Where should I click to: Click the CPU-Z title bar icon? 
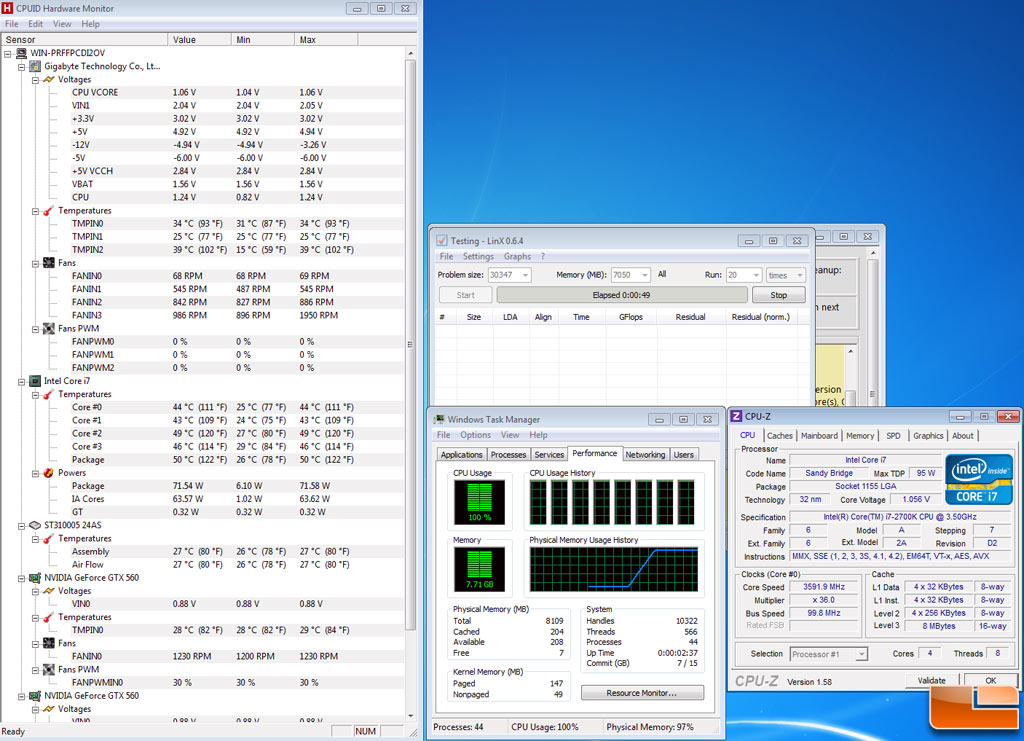click(x=736, y=416)
